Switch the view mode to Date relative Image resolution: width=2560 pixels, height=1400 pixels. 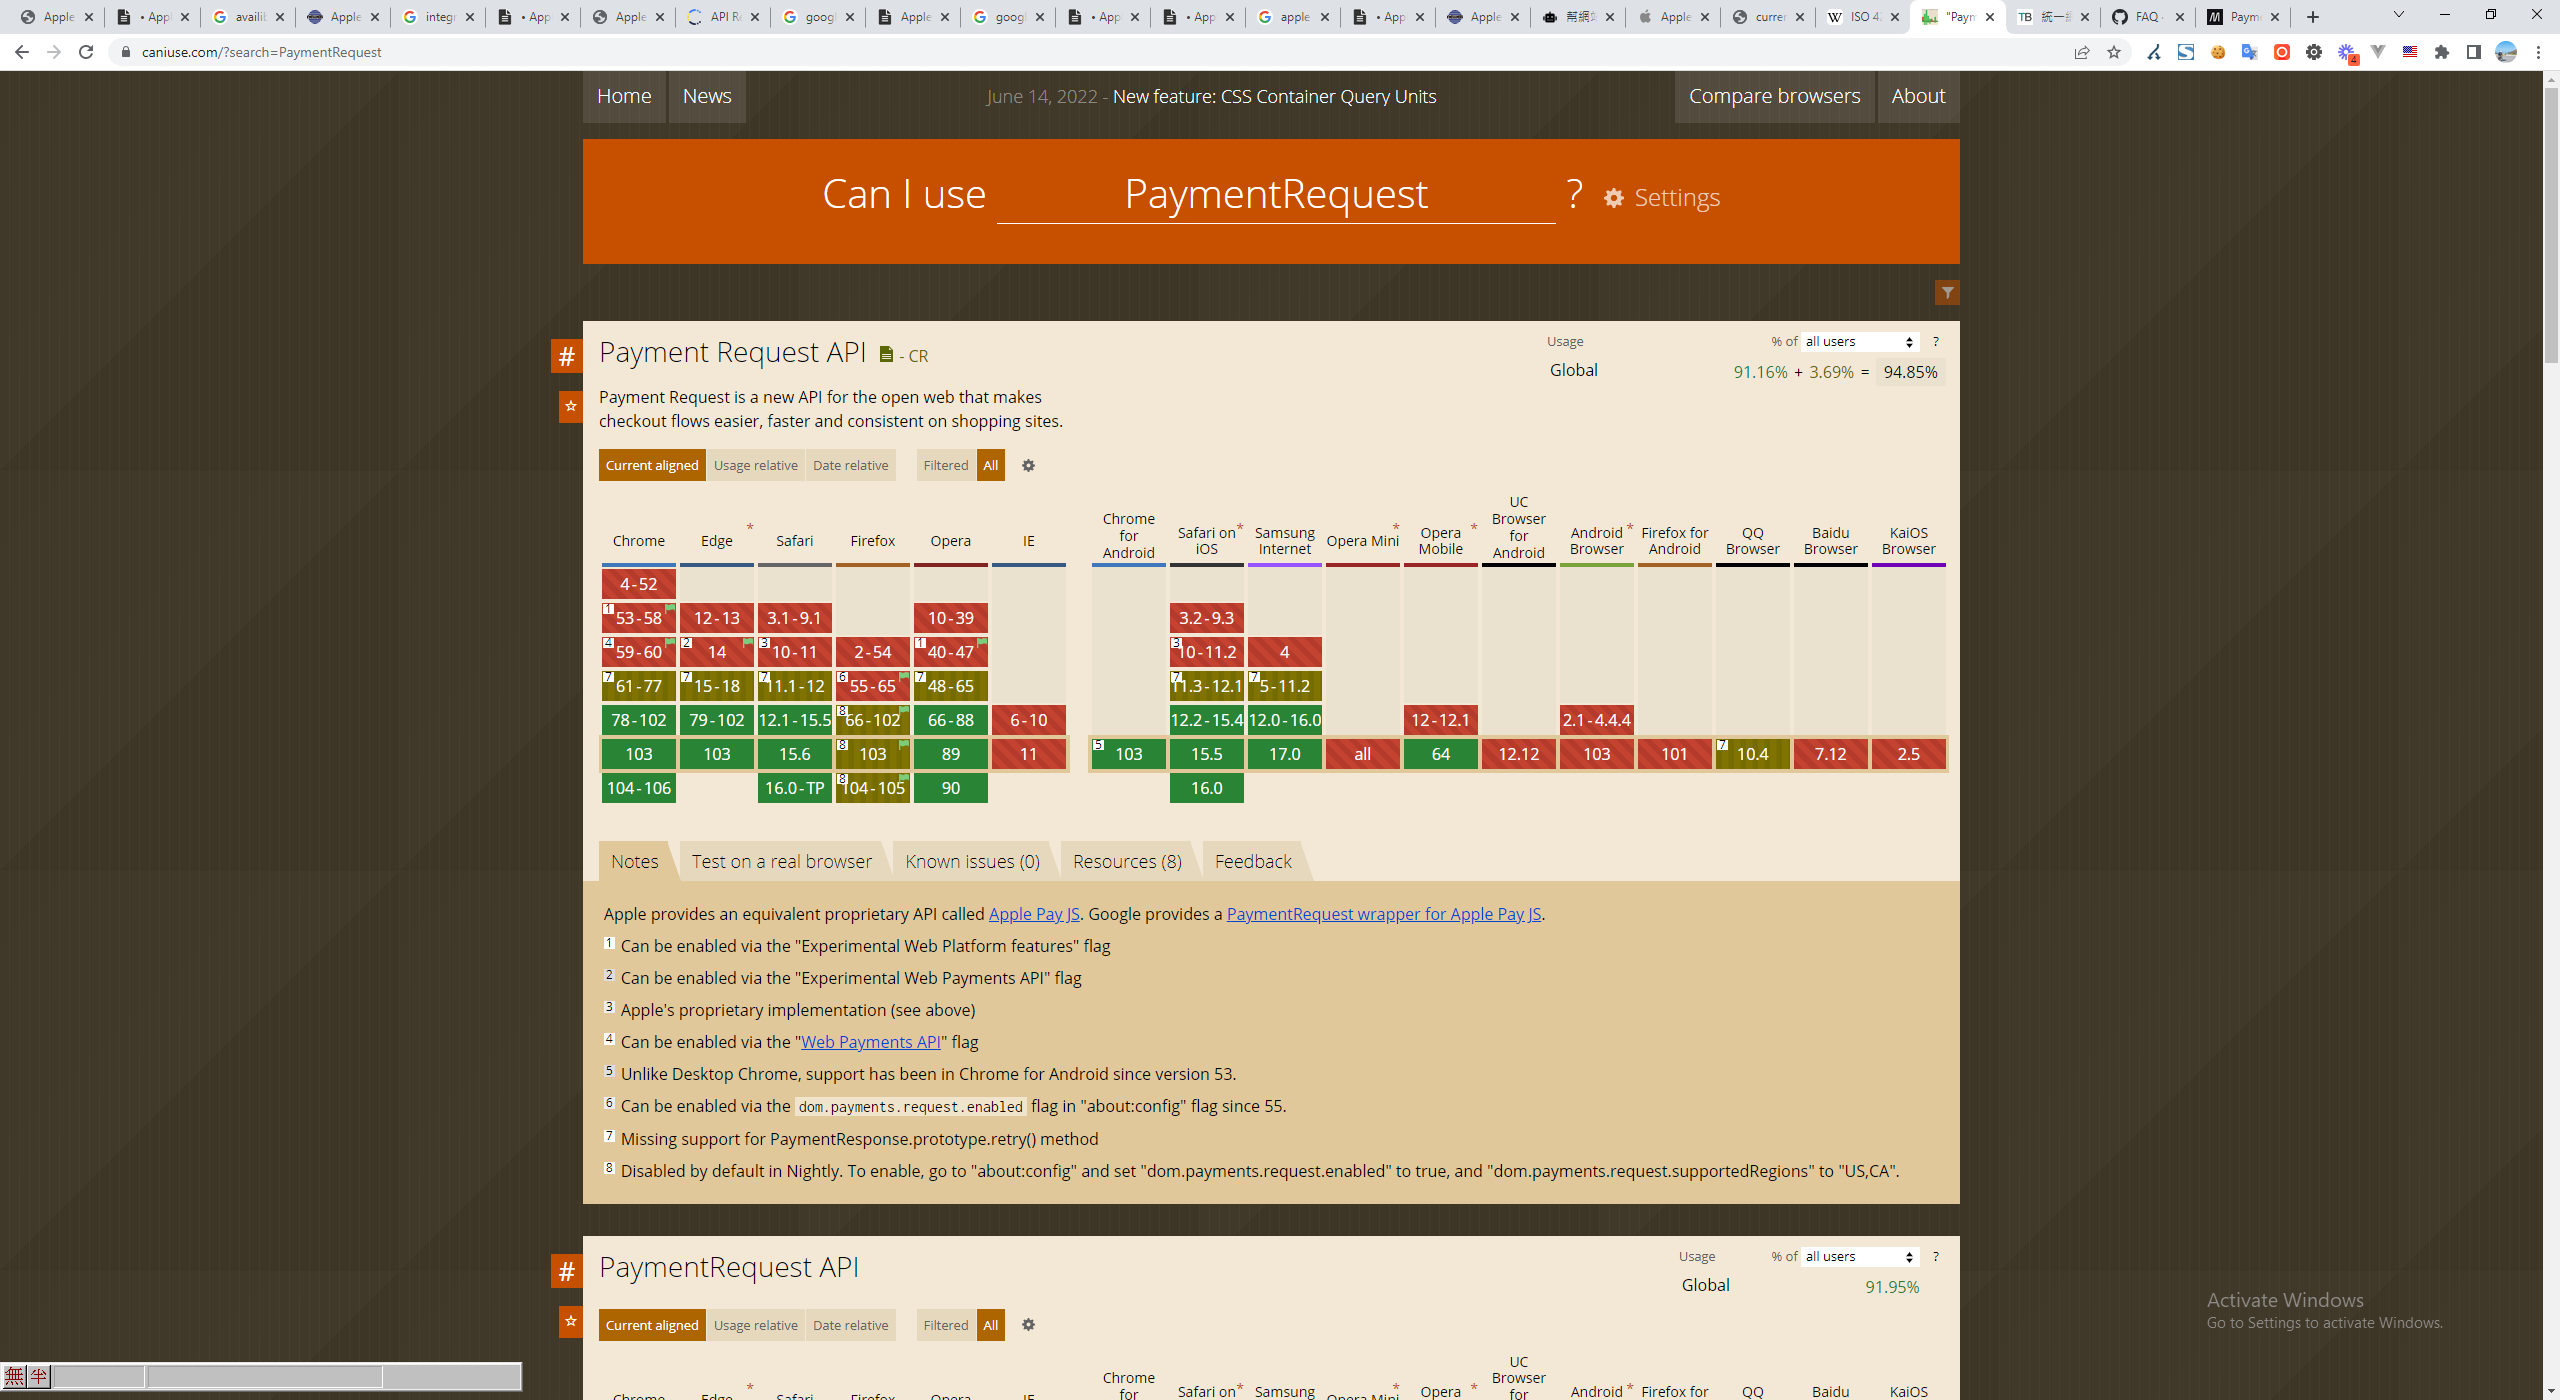tap(850, 465)
